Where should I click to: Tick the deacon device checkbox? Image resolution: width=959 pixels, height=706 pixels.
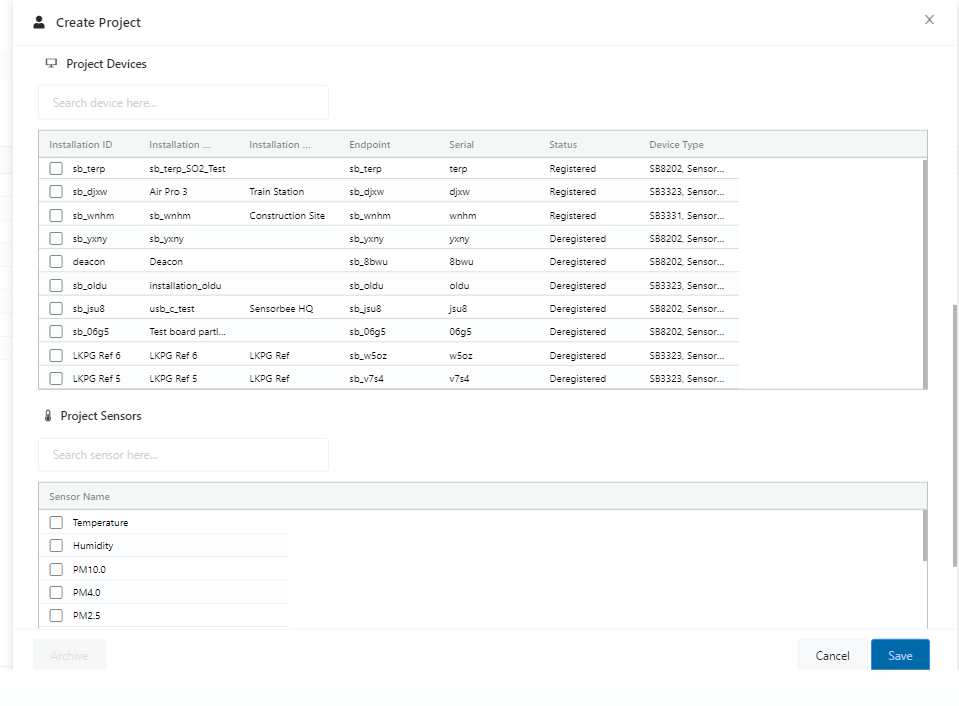pos(56,261)
